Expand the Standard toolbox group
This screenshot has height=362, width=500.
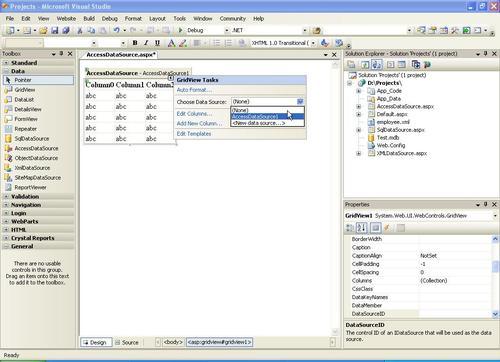point(6,63)
